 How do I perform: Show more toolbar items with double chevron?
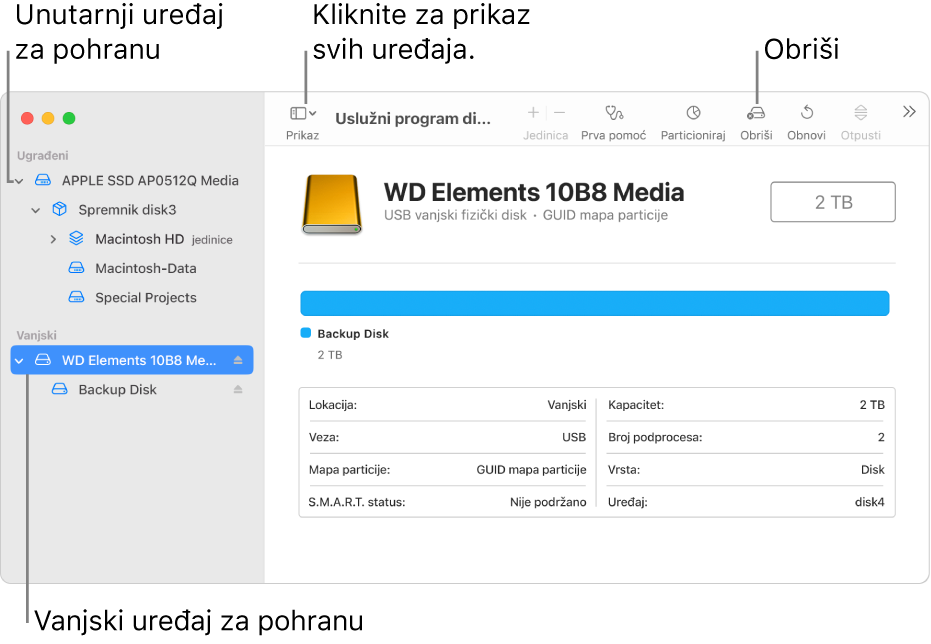[x=909, y=112]
